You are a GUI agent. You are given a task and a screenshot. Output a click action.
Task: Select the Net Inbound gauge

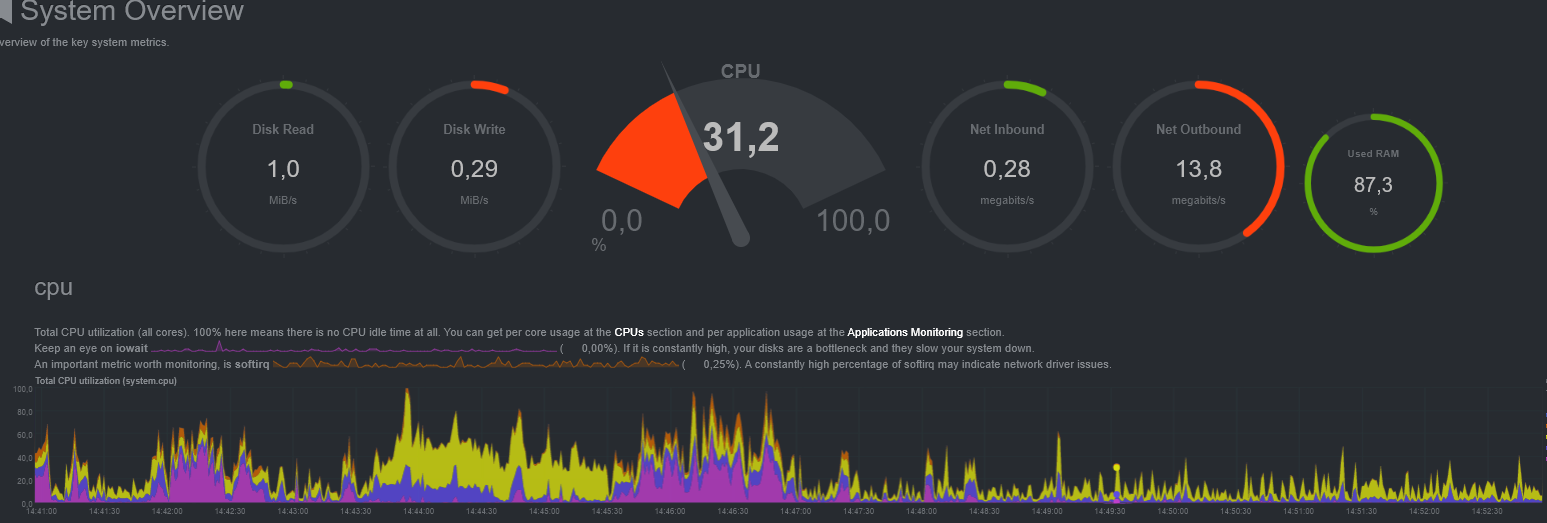tap(1006, 166)
